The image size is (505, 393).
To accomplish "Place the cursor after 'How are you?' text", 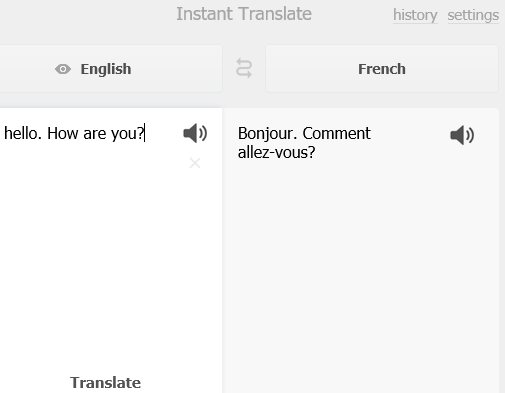I will 144,133.
